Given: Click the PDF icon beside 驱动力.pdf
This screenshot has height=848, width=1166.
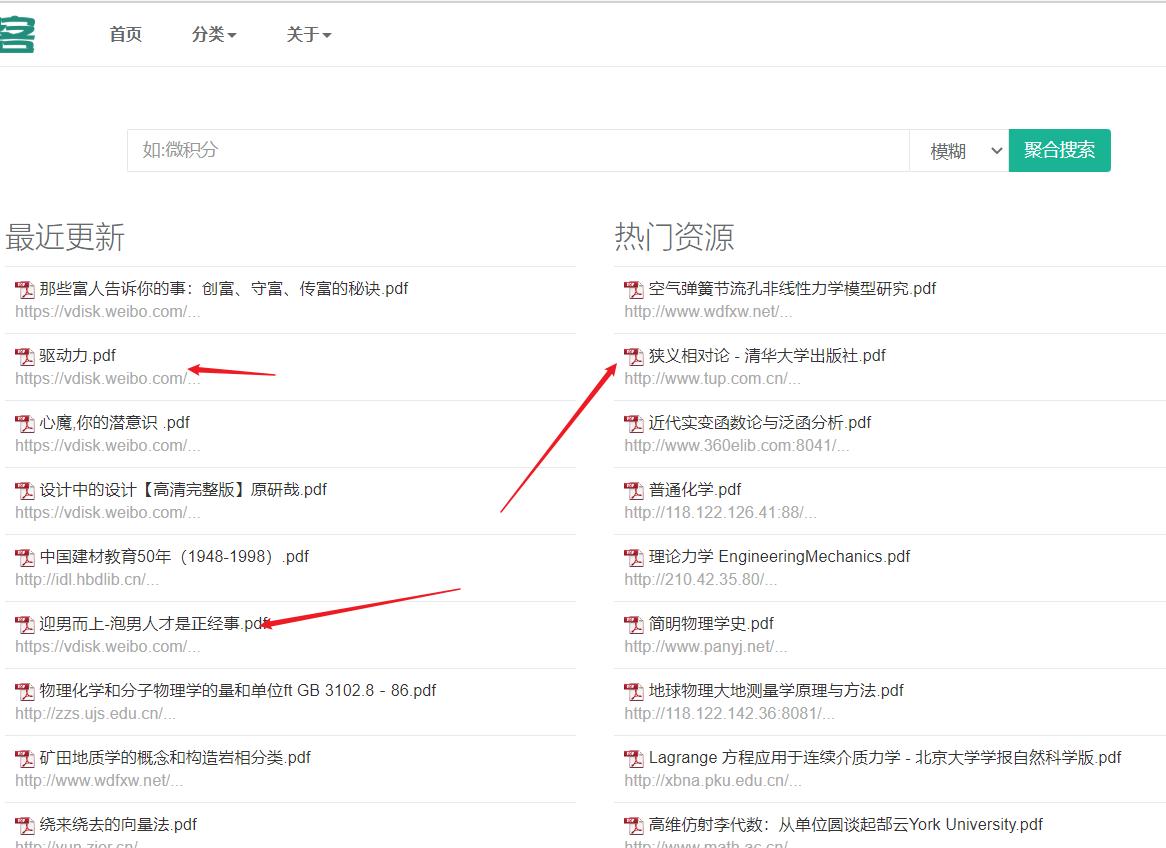Looking at the screenshot, I should coord(23,356).
